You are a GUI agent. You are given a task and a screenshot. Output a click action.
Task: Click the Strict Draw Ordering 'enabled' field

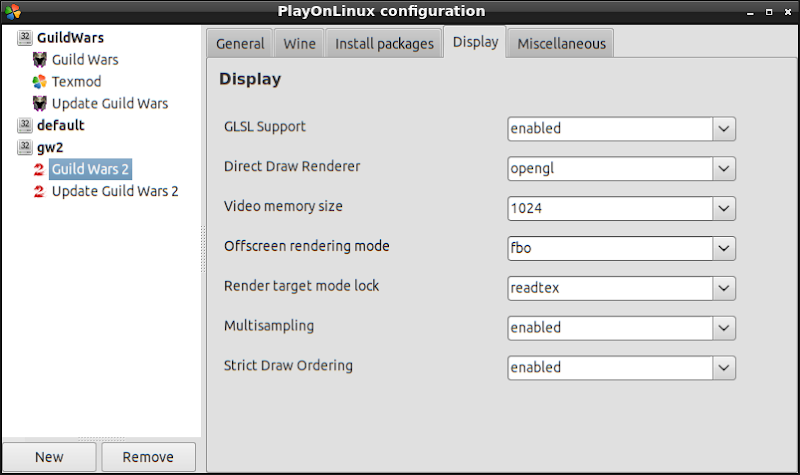(610, 367)
